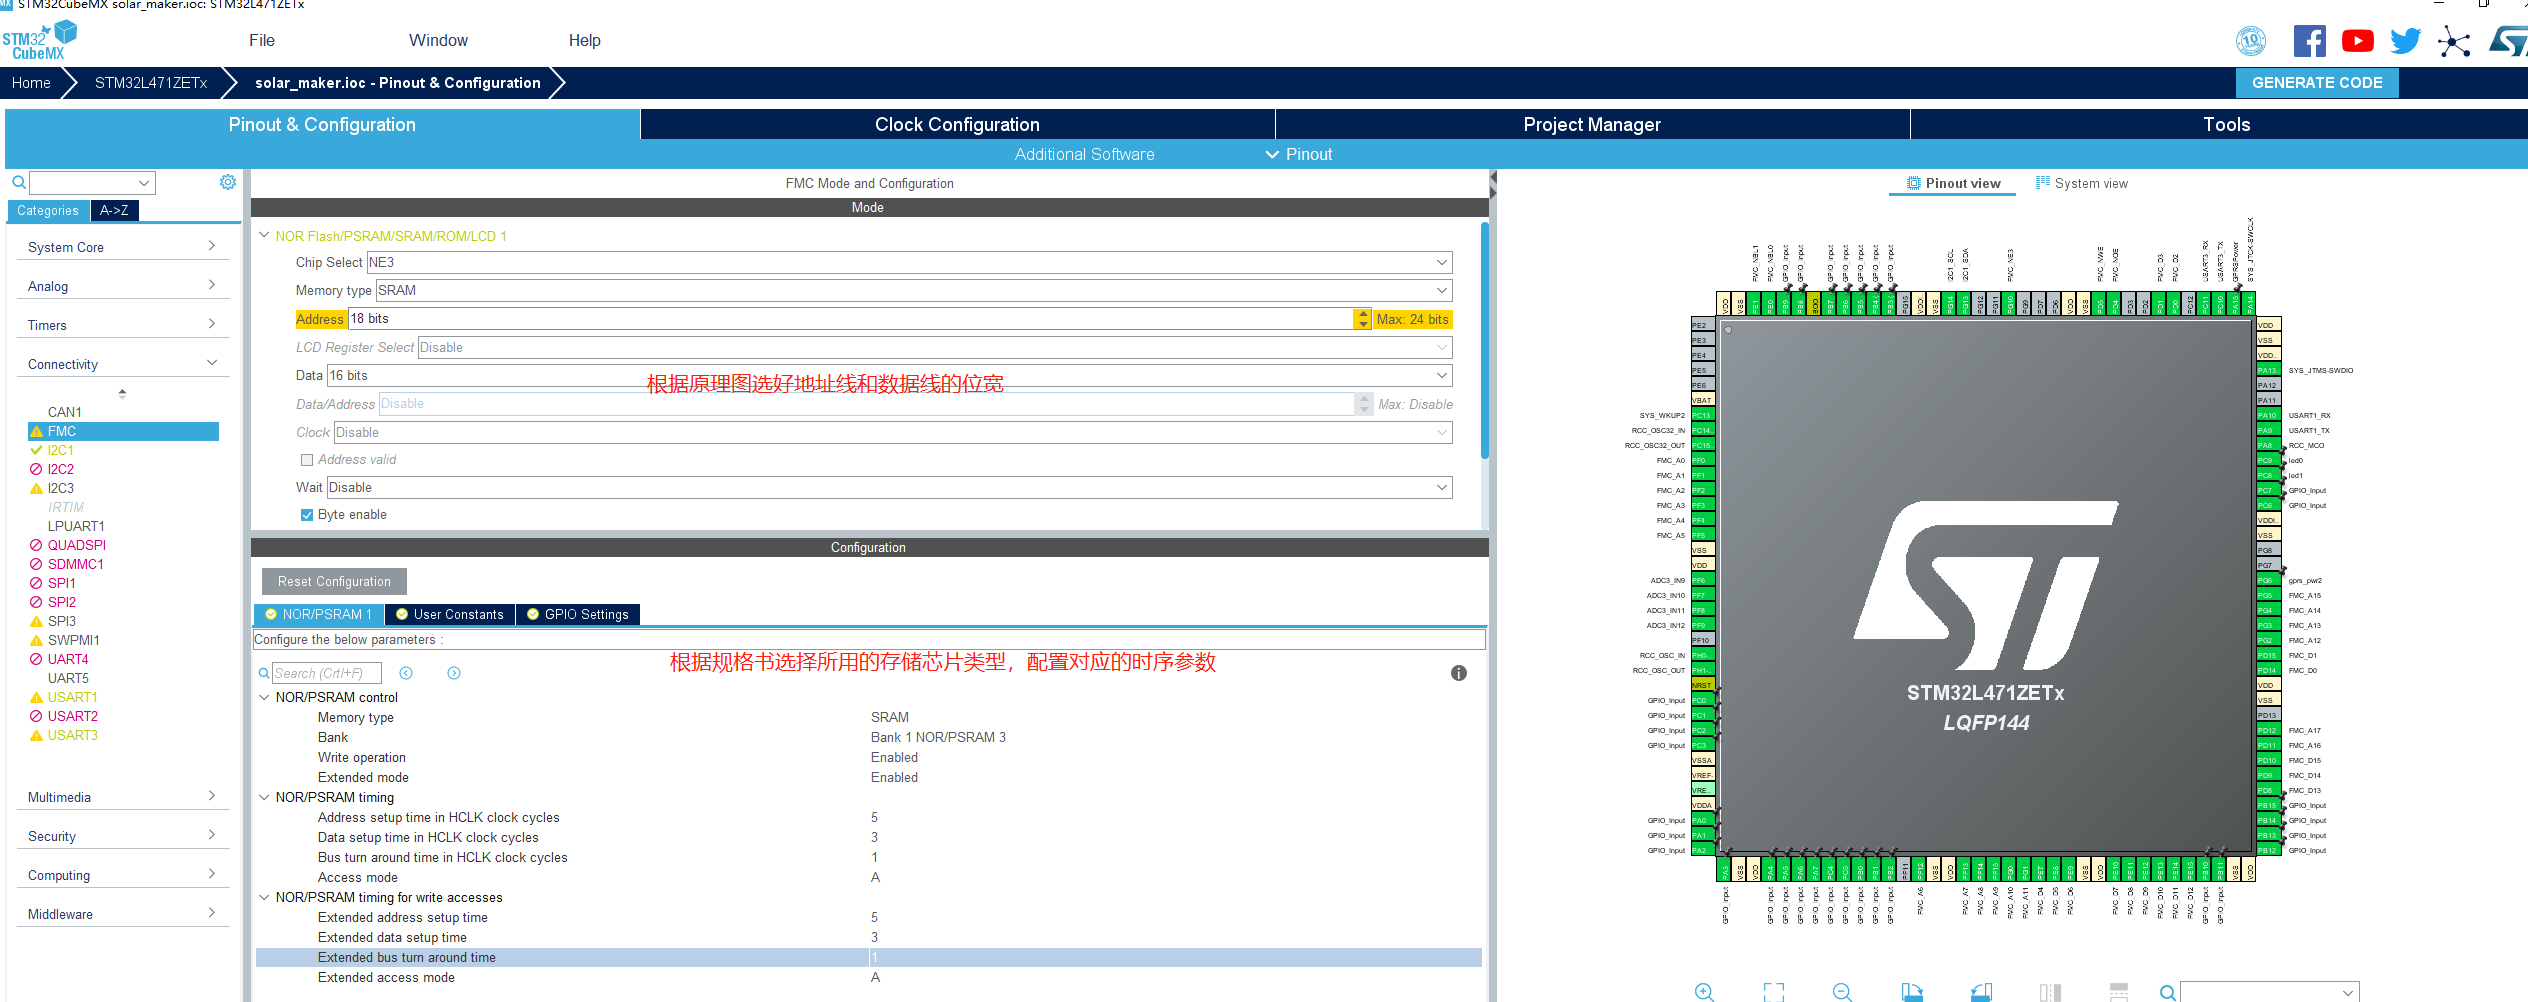Rotate the chip counterclockwise
Screen dimensions: 2528x1002
coord(1981,992)
